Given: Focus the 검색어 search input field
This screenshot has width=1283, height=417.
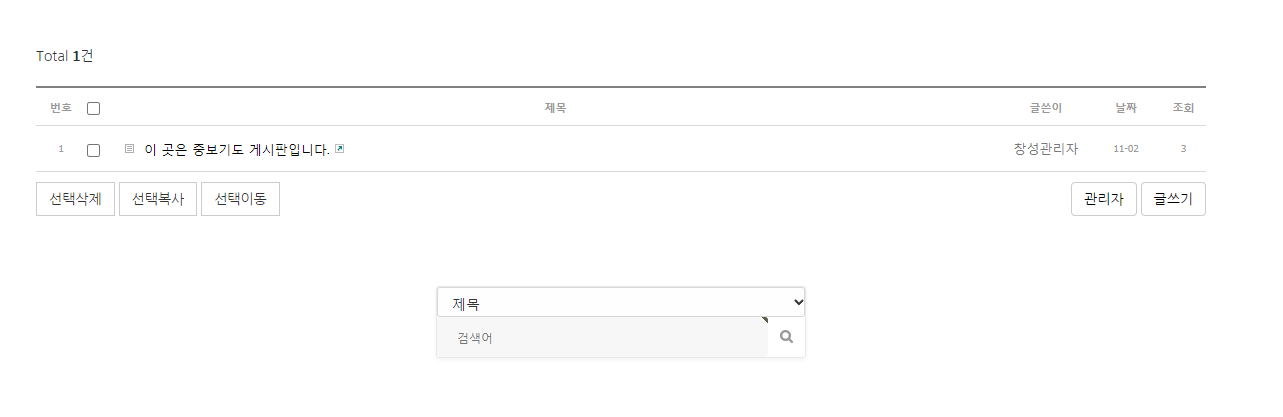Looking at the screenshot, I should tap(602, 338).
